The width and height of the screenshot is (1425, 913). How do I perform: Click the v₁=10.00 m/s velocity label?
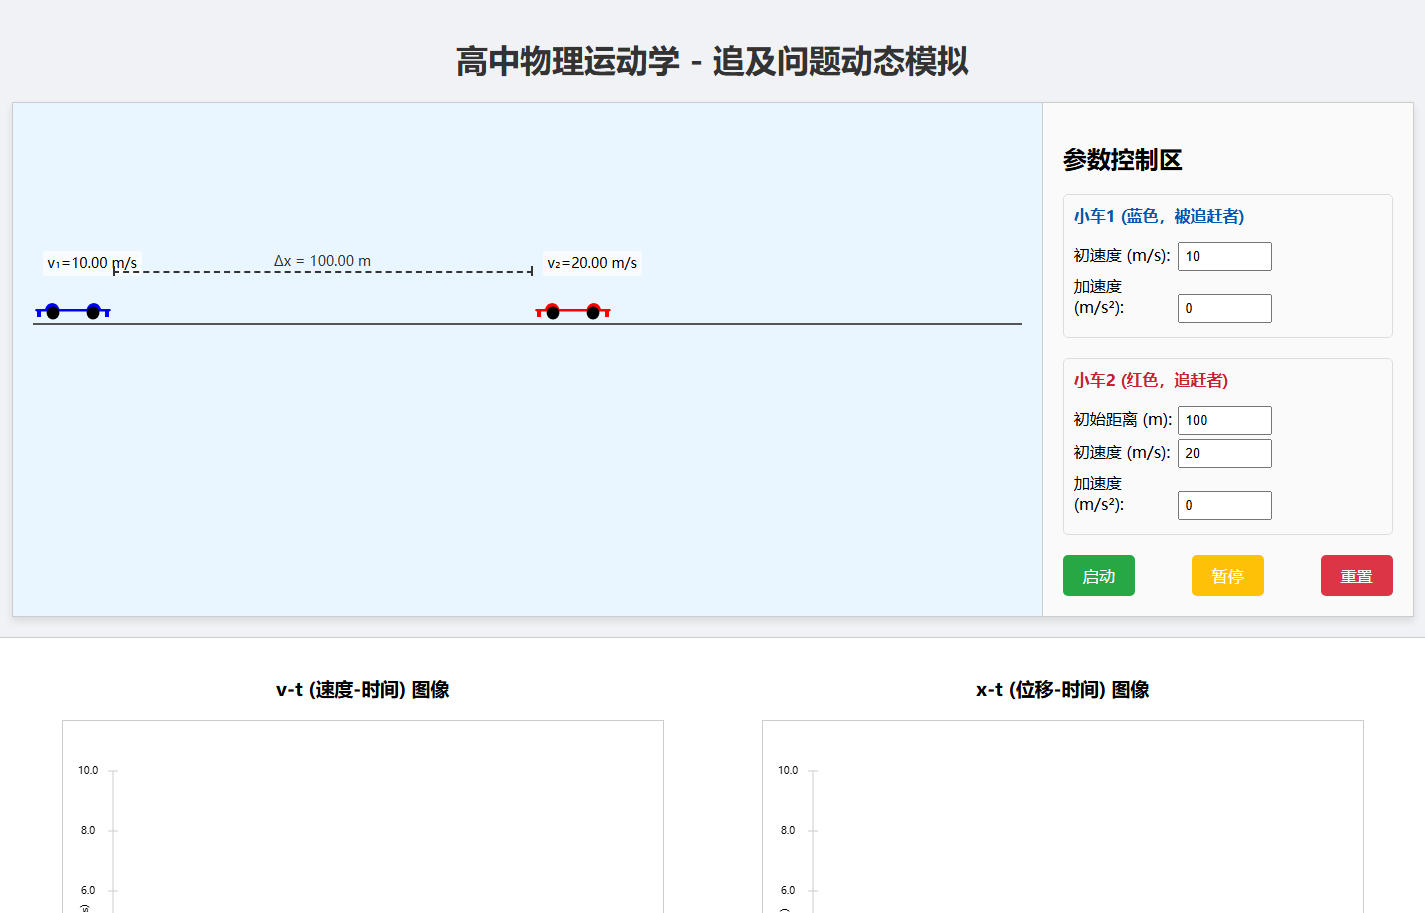point(92,263)
